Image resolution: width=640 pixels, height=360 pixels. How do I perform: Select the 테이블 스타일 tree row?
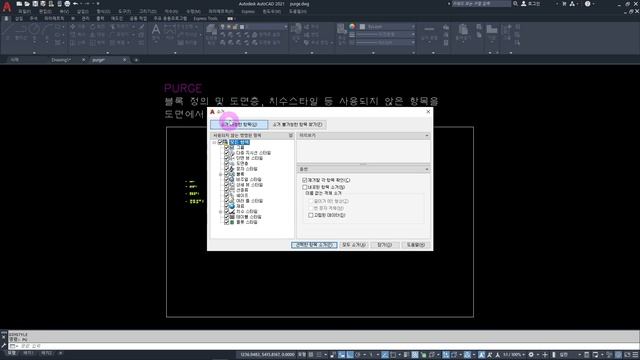[x=248, y=217]
